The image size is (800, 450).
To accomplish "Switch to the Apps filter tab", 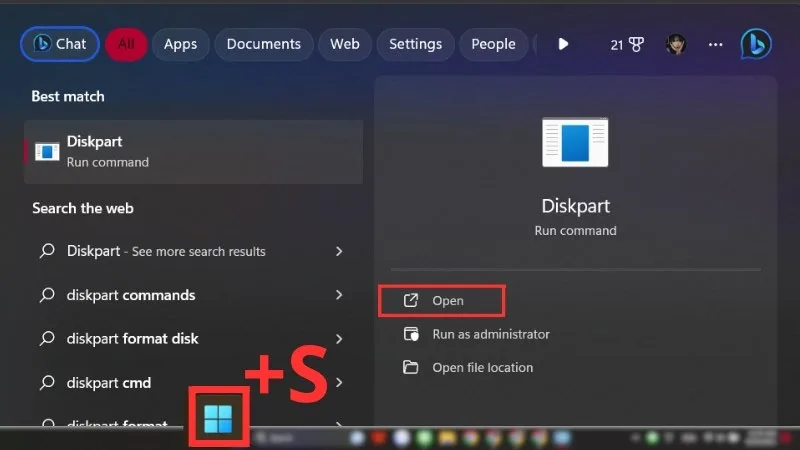I will [180, 44].
